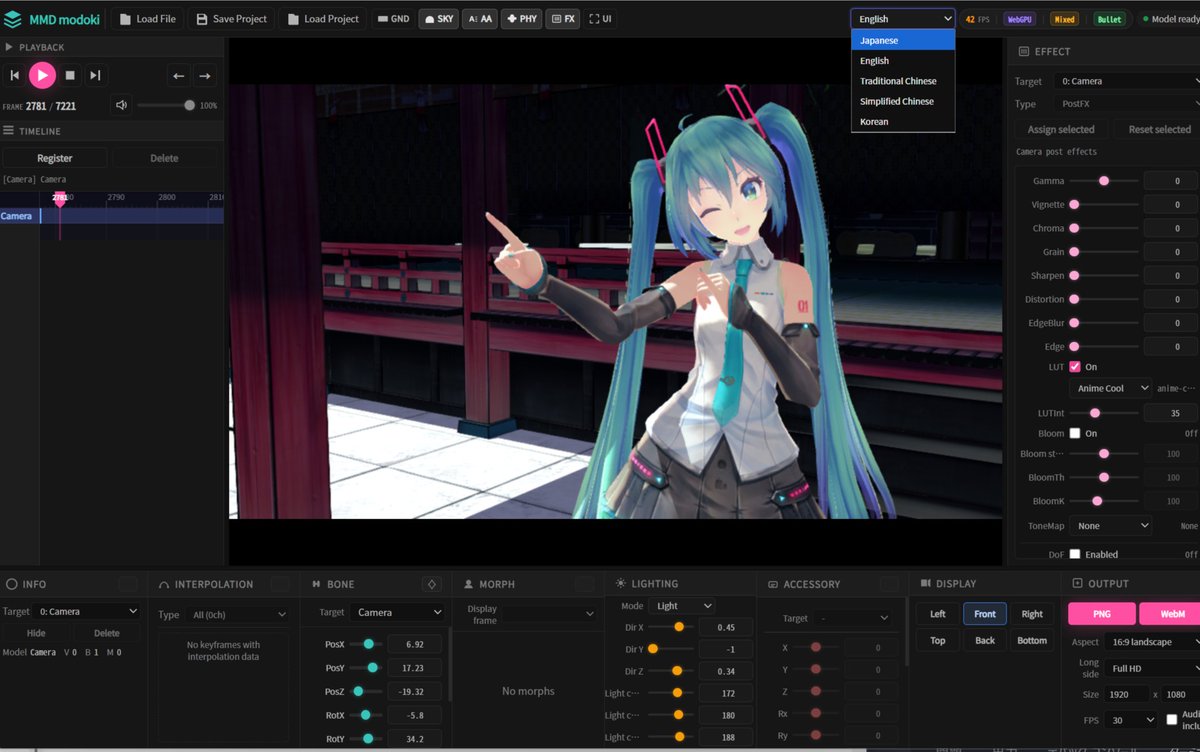
Task: Switch display view to Left
Action: click(937, 614)
